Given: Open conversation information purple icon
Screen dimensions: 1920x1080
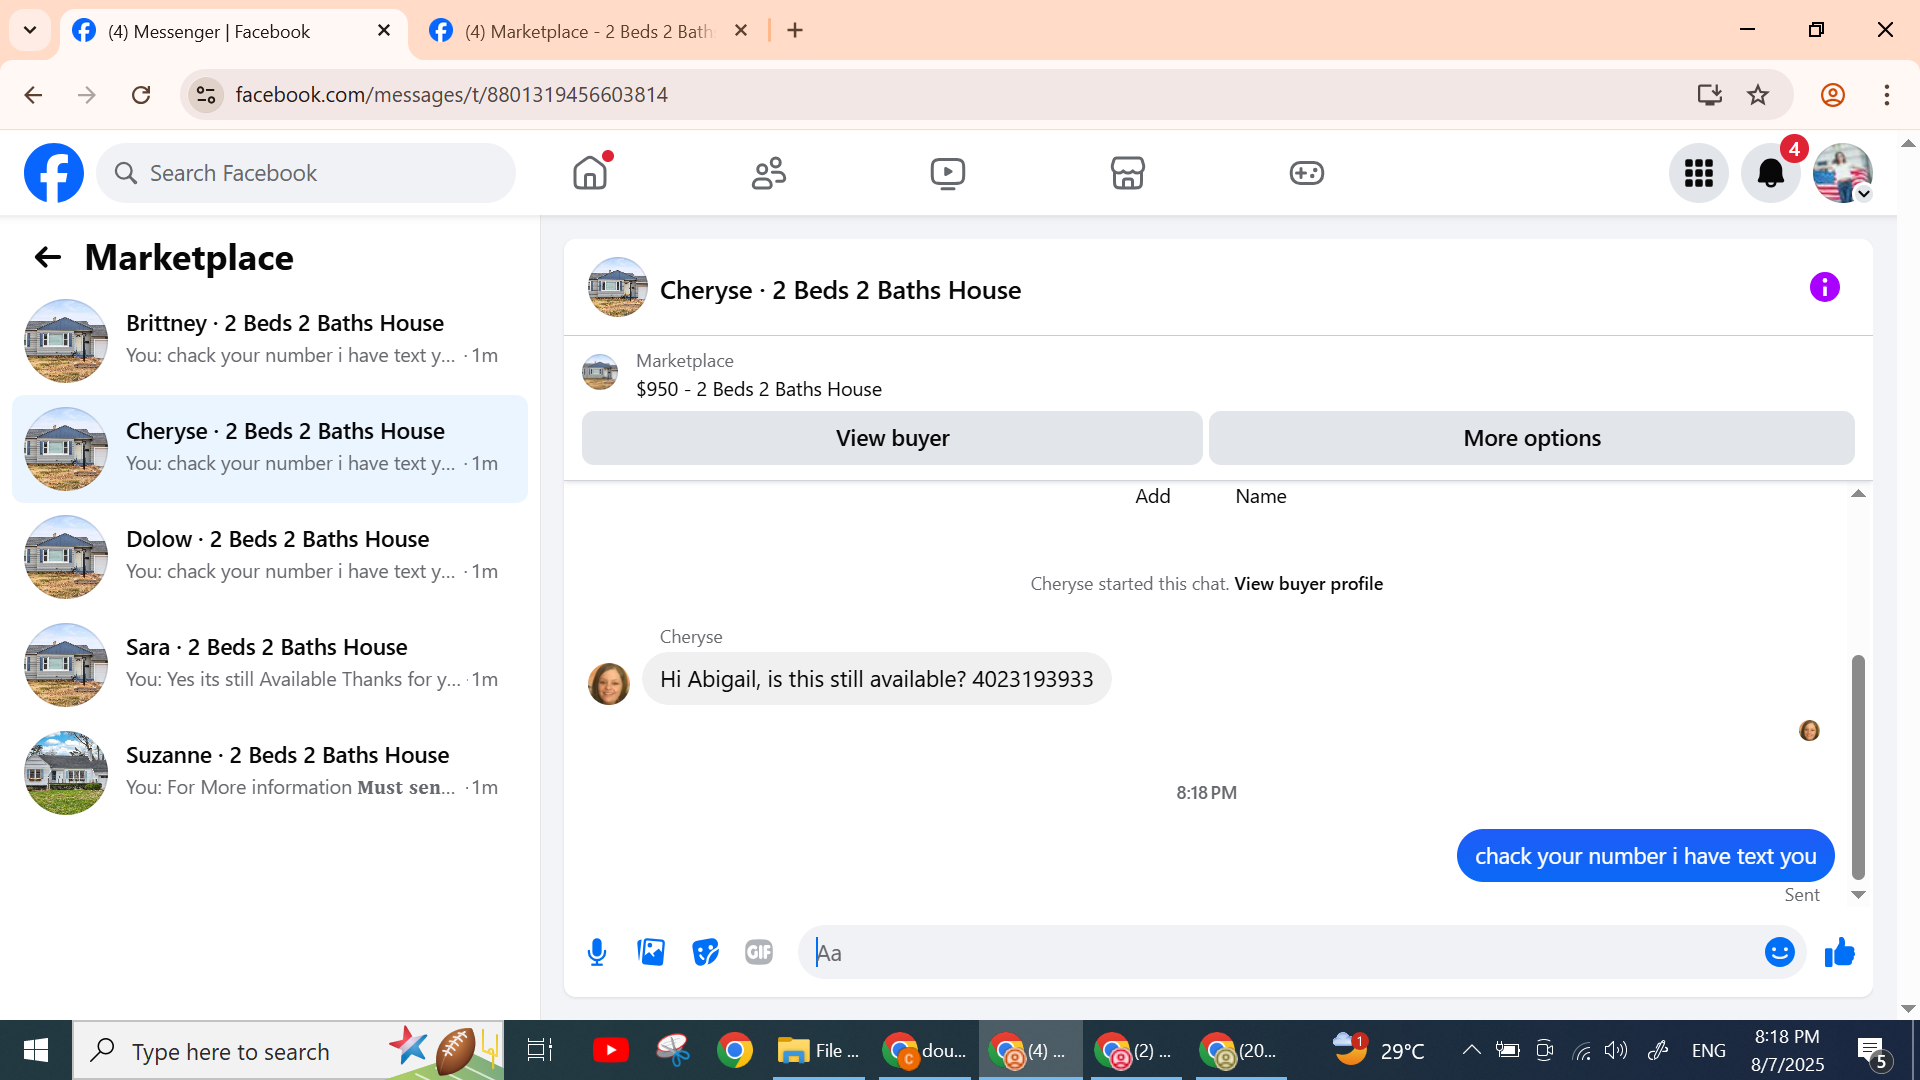Looking at the screenshot, I should coord(1825,288).
